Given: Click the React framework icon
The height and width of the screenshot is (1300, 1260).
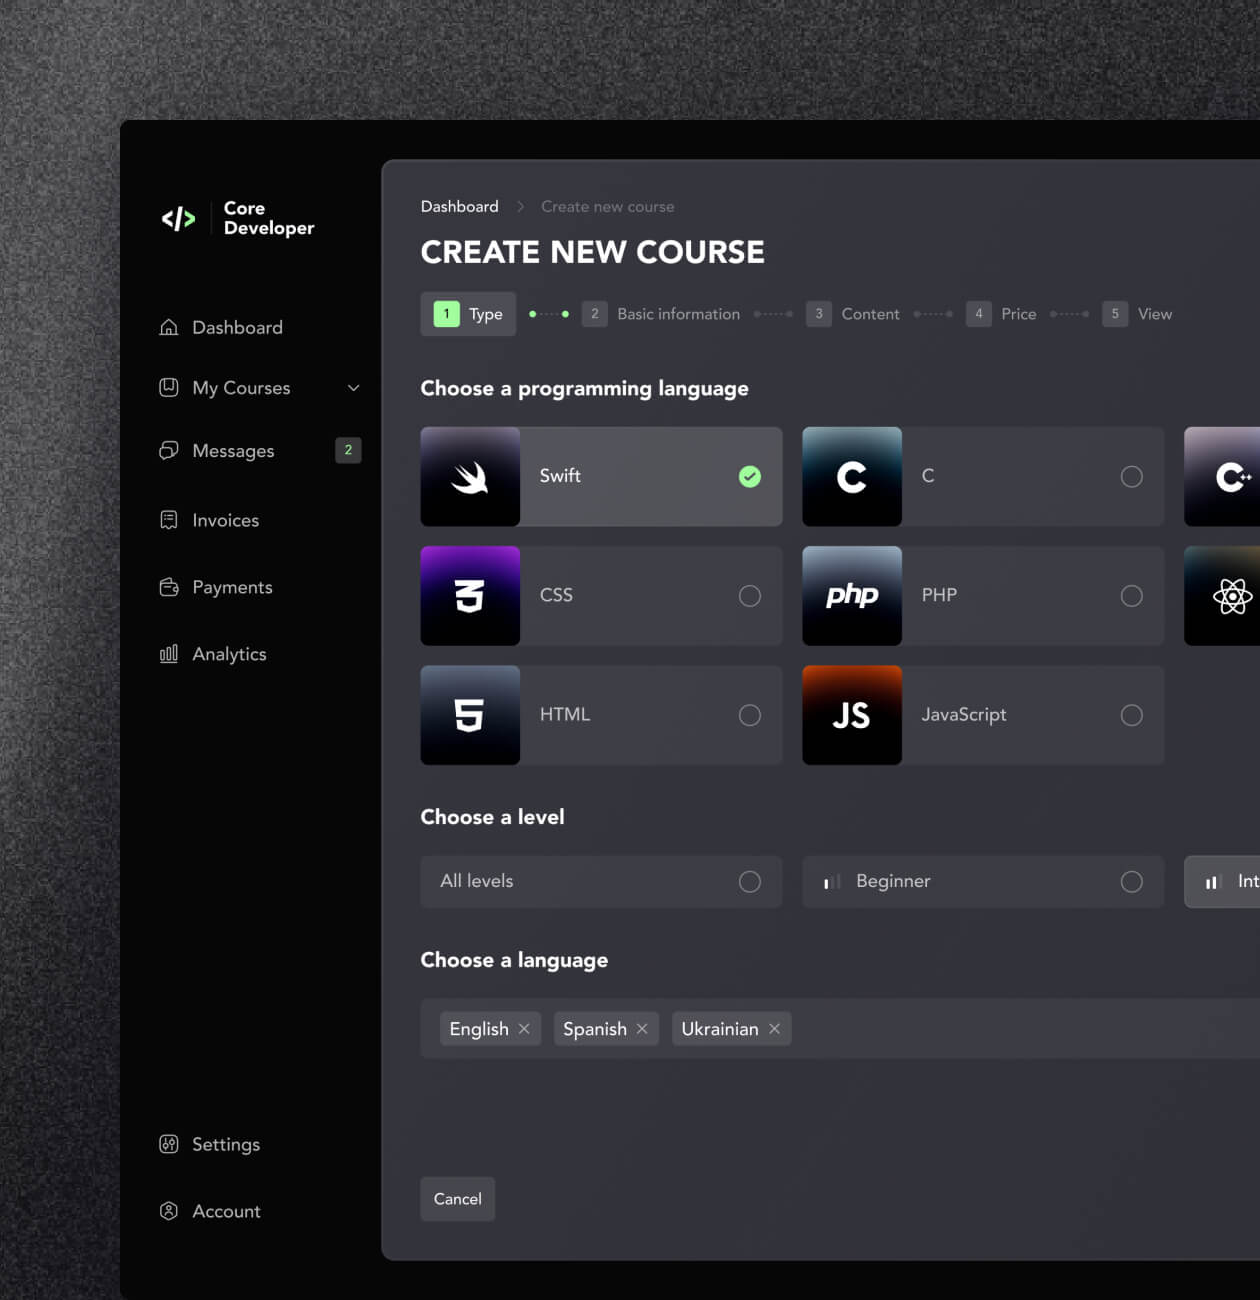Looking at the screenshot, I should pyautogui.click(x=1233, y=596).
